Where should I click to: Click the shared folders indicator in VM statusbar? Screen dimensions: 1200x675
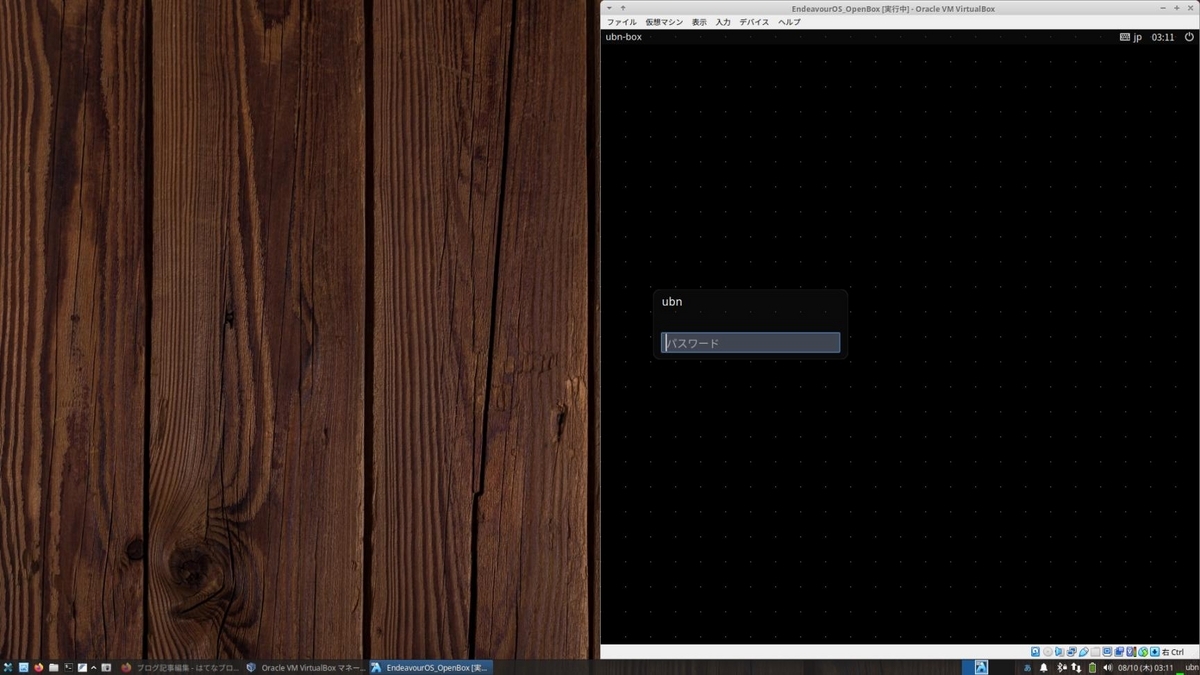[1095, 652]
